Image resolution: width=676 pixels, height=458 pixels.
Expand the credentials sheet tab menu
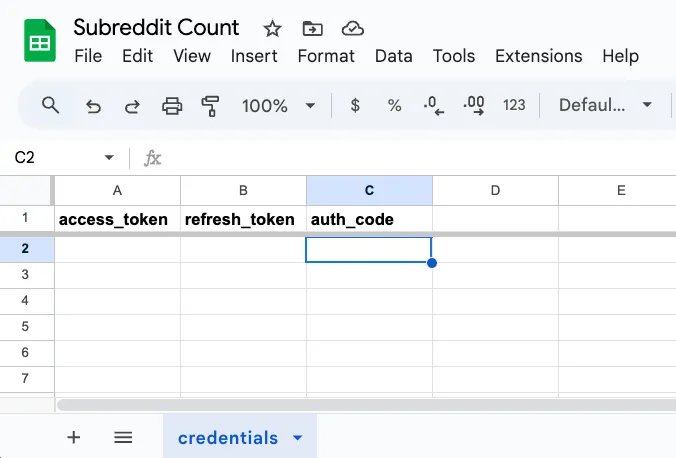click(297, 438)
